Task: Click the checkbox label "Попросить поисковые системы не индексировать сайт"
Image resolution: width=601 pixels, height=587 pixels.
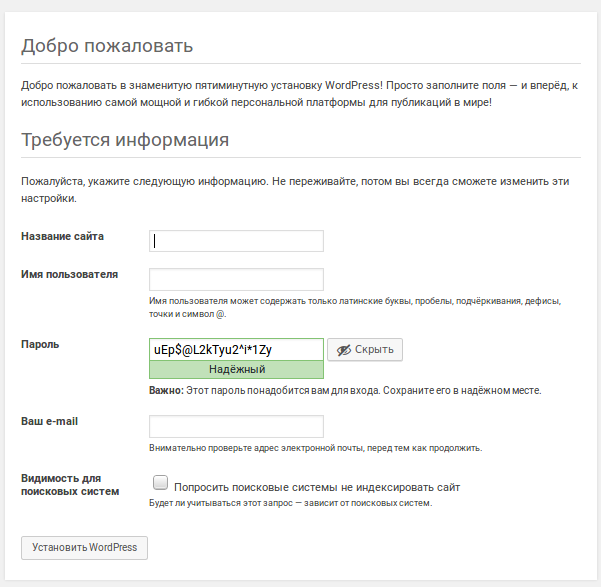Action: [x=317, y=487]
